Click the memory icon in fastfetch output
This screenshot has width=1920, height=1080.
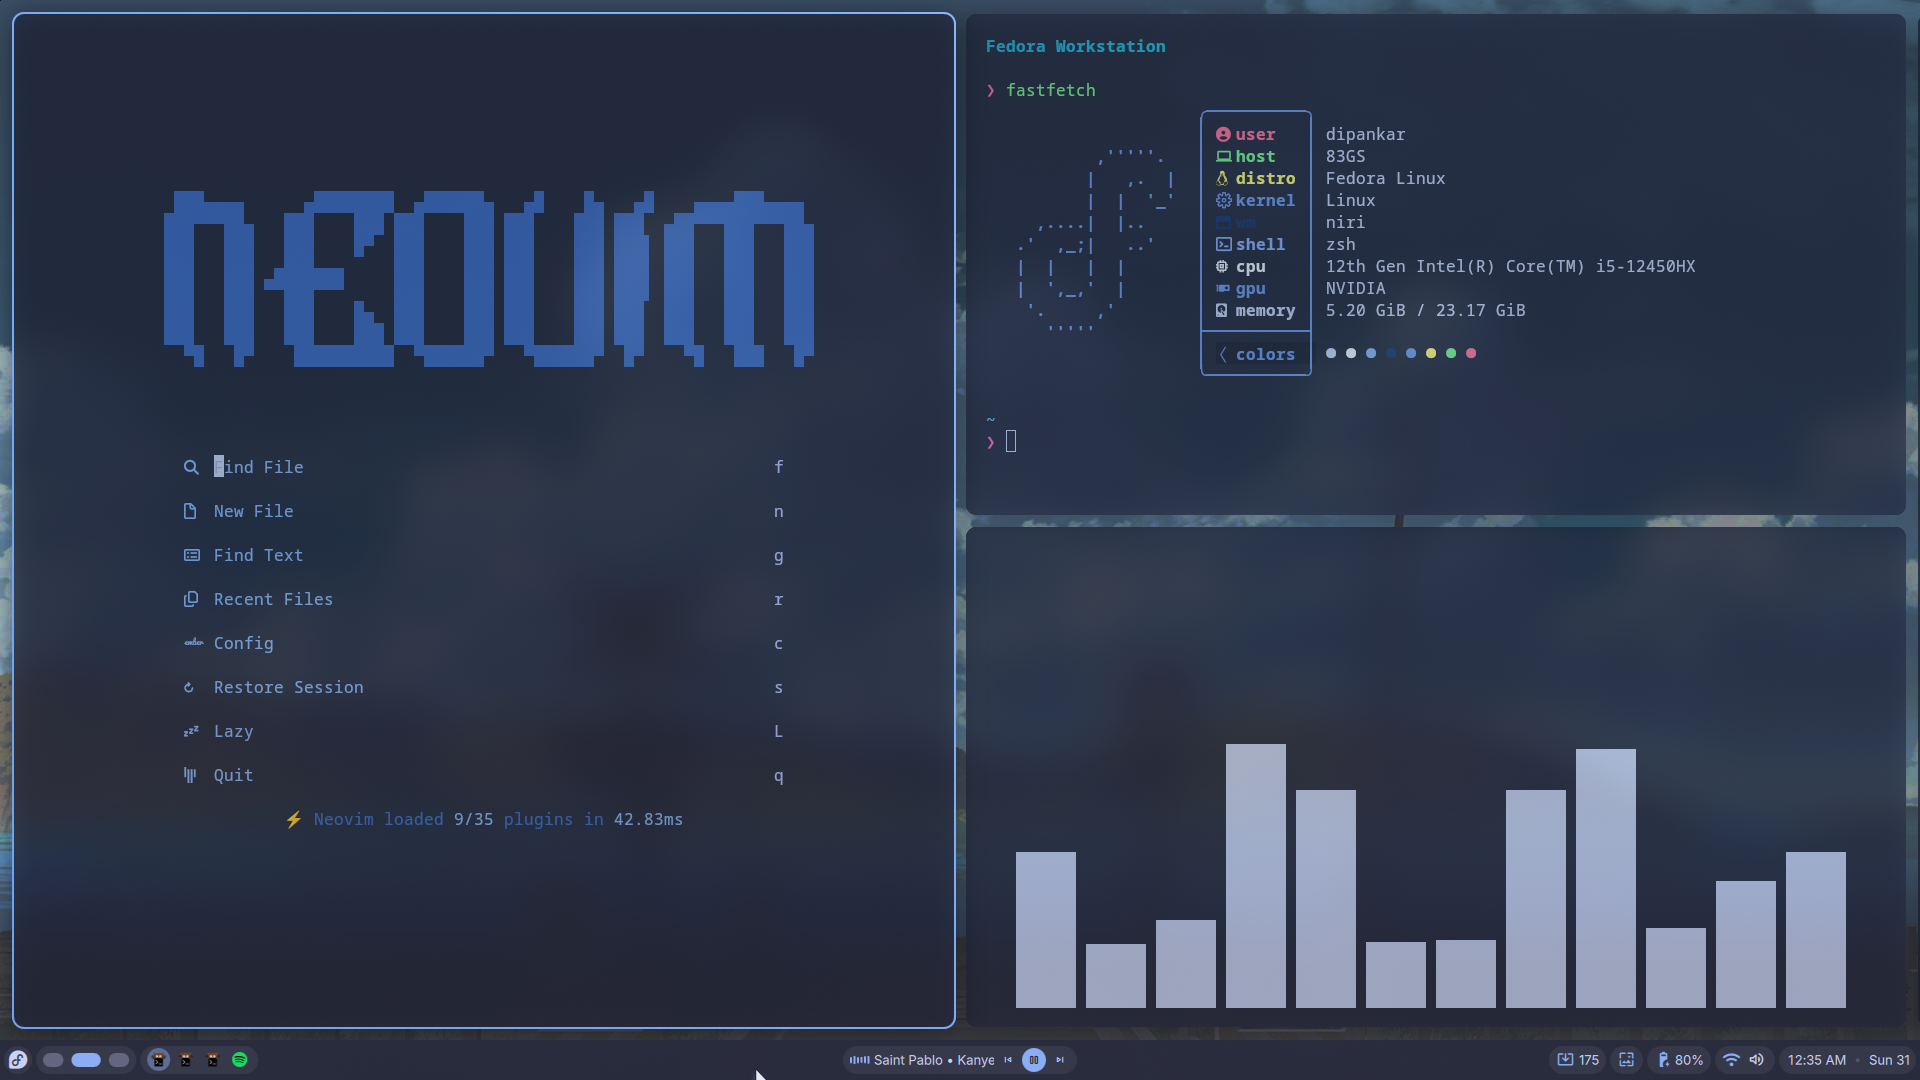pos(1222,310)
